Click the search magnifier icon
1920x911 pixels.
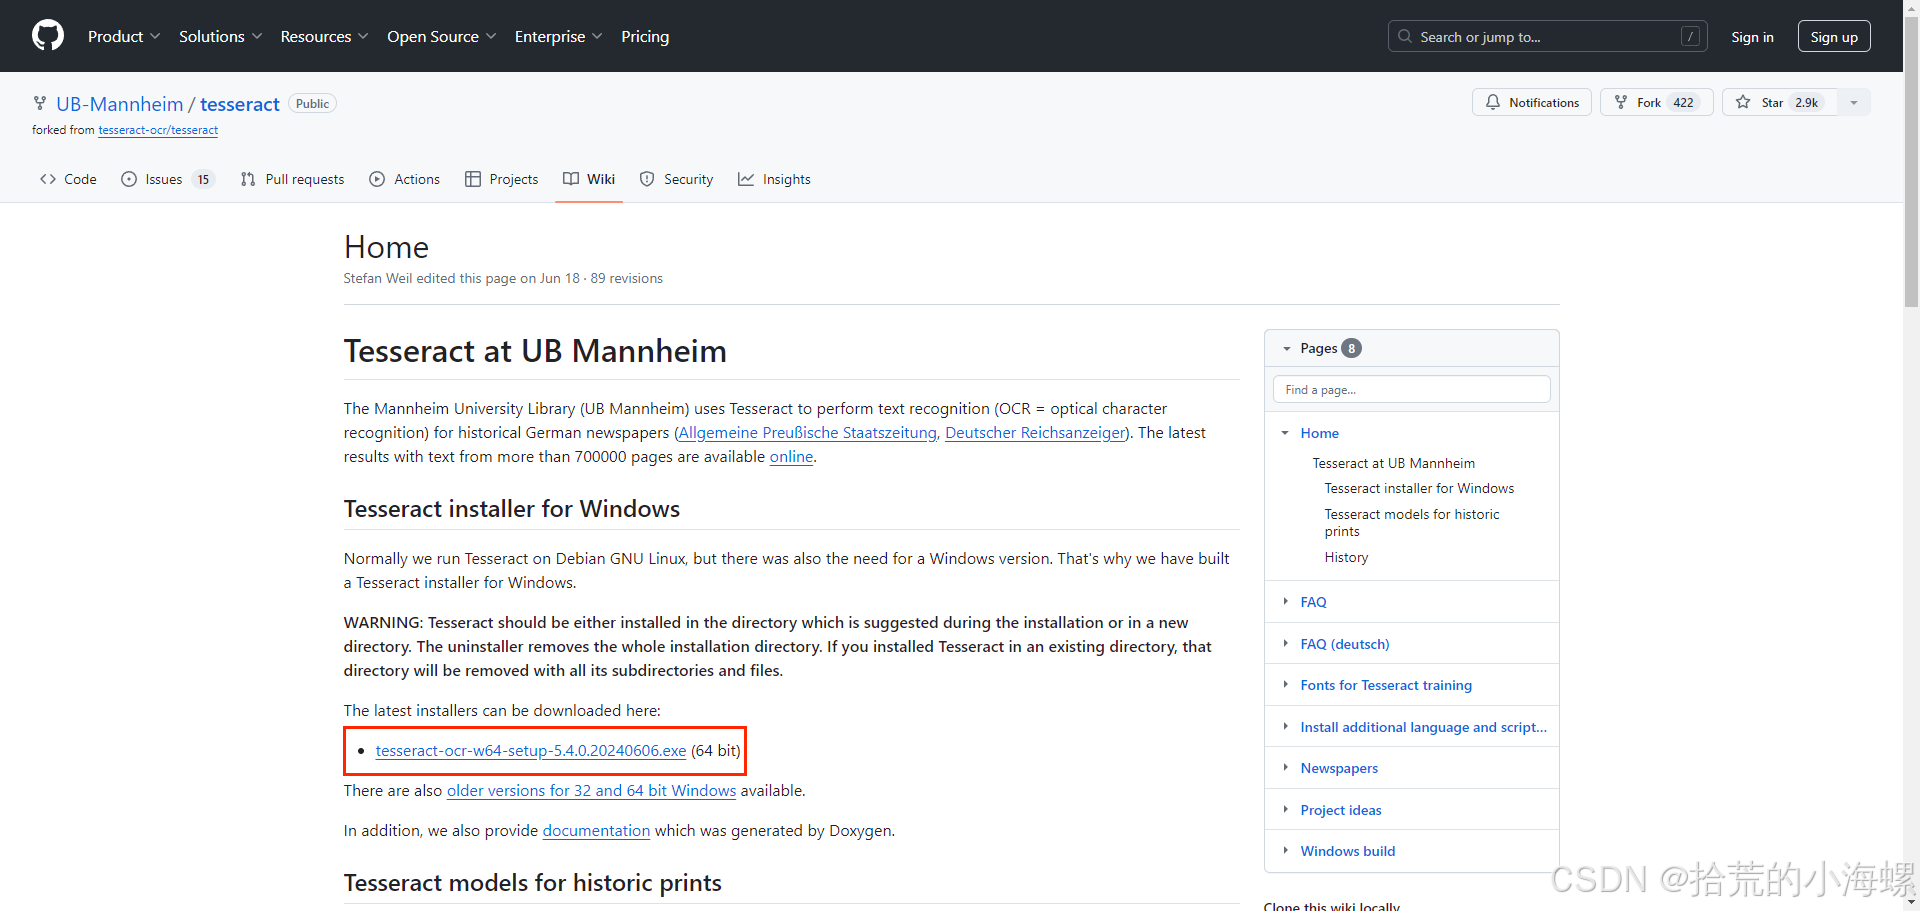pyautogui.click(x=1405, y=37)
